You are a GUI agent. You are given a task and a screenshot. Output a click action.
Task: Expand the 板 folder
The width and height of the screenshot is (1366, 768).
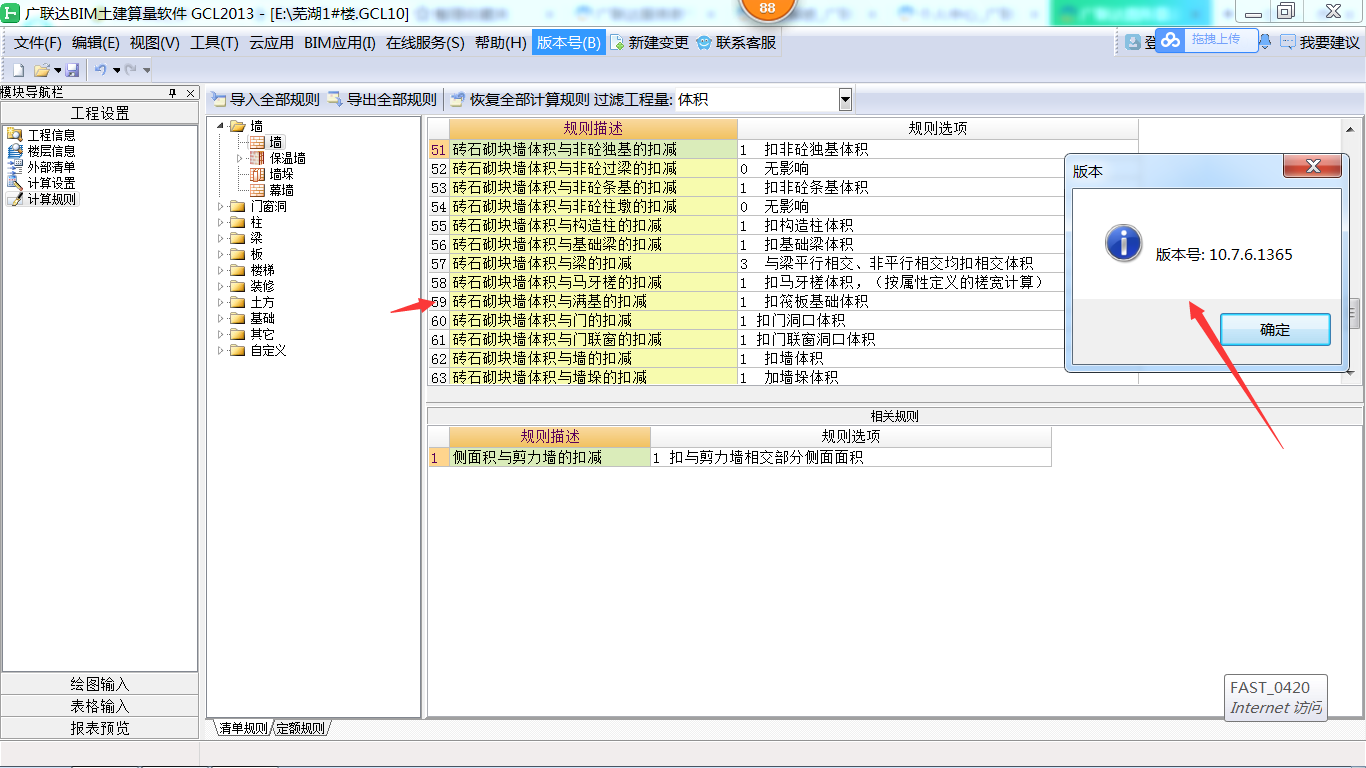(x=221, y=255)
